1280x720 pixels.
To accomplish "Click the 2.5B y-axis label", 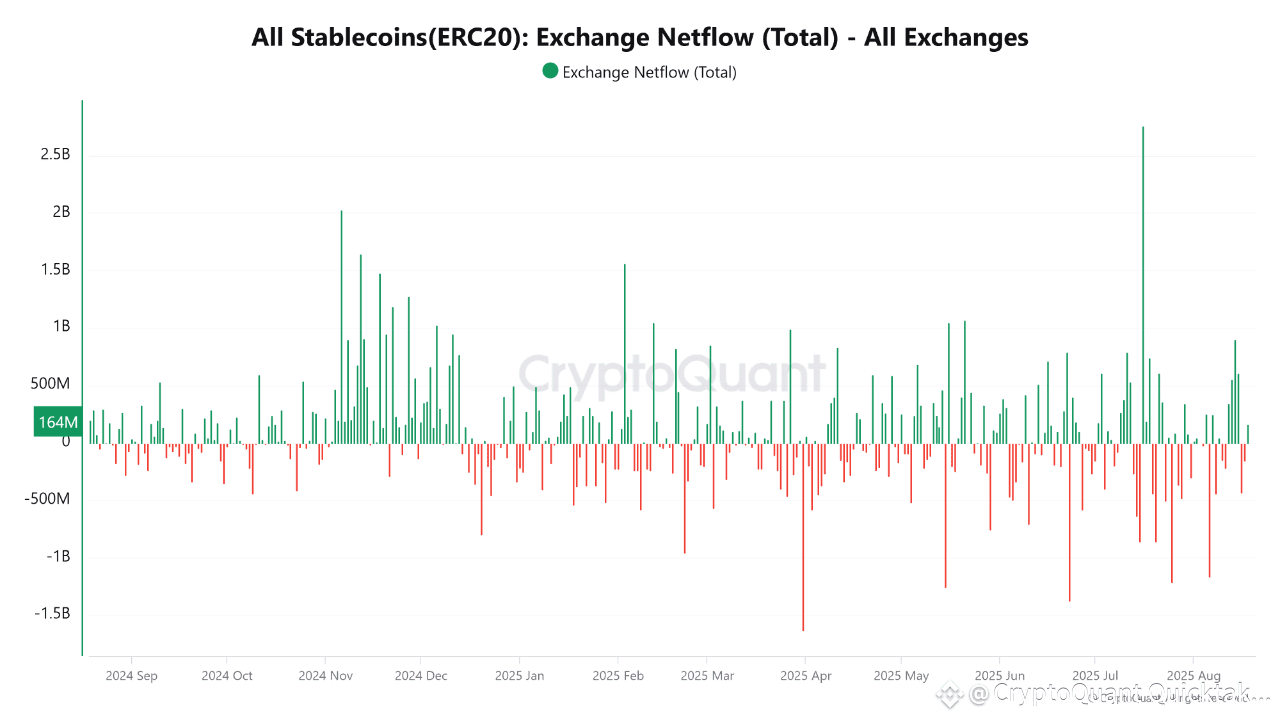I will (54, 155).
